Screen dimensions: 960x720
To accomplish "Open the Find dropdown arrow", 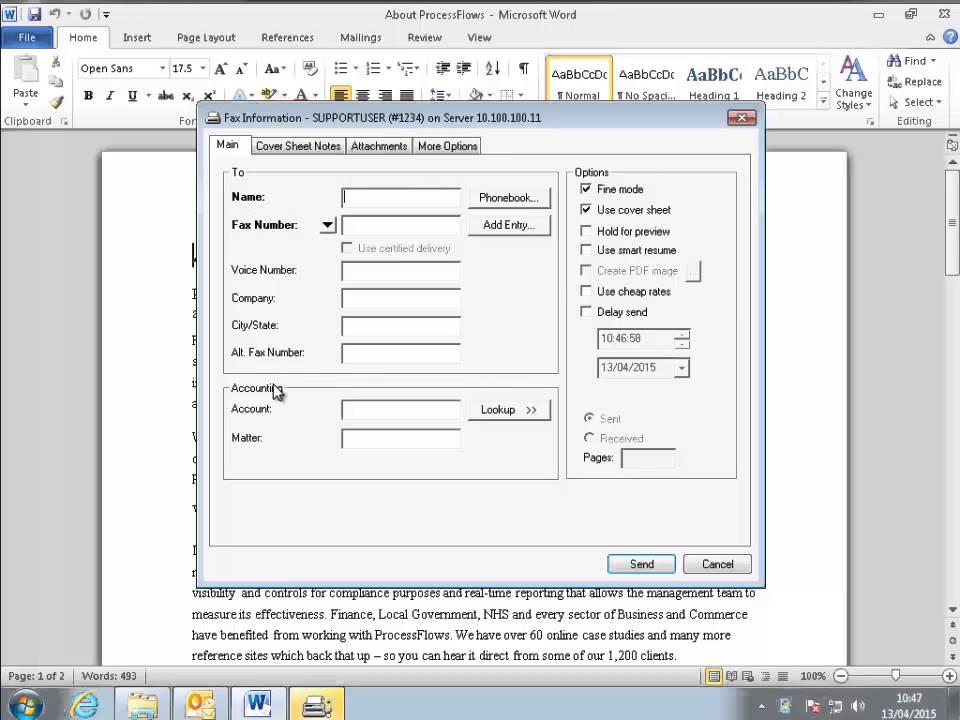I will tap(934, 61).
